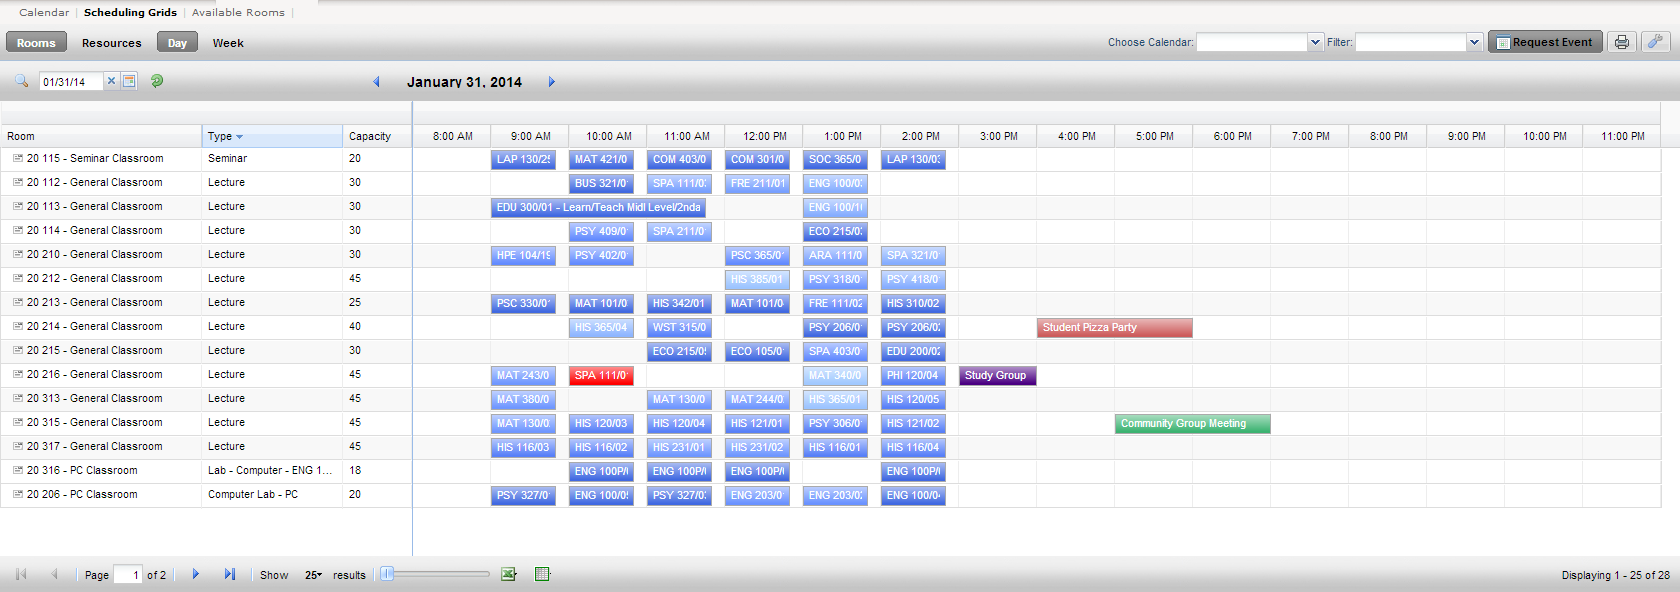Switch to the Scheduling Grids tab
1680x592 pixels.
click(130, 12)
